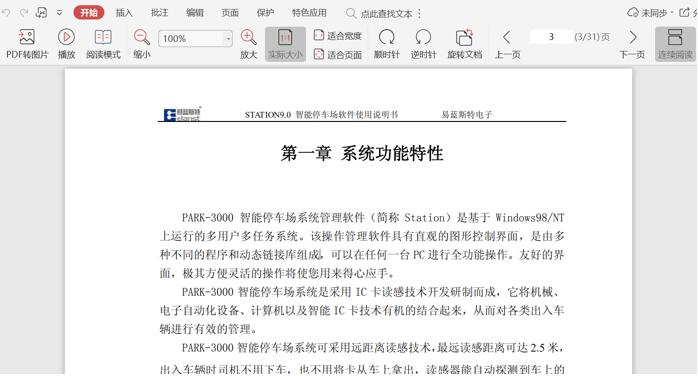Switch to the 插入 tab
Image resolution: width=698 pixels, height=376 pixels.
(124, 13)
